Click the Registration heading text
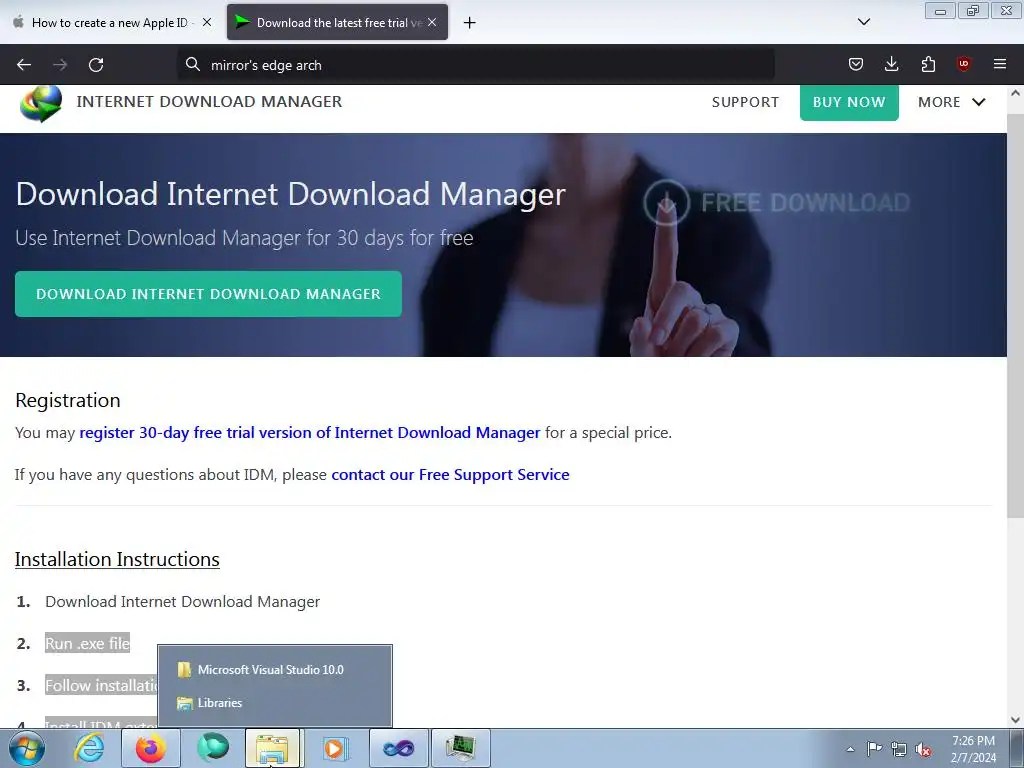1024x768 pixels. click(68, 400)
